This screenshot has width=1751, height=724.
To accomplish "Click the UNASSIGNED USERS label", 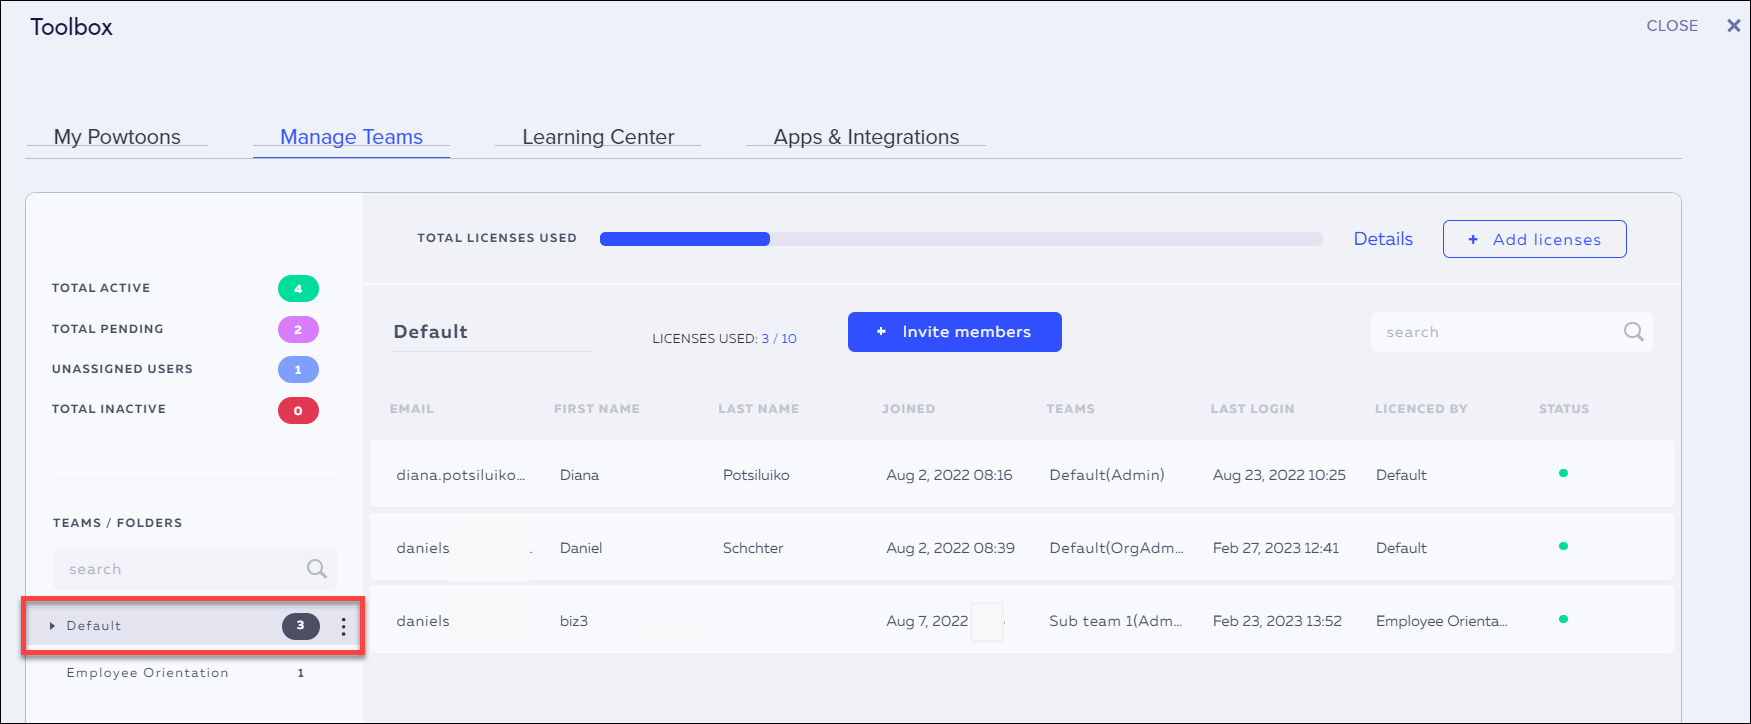I will pyautogui.click(x=122, y=369).
